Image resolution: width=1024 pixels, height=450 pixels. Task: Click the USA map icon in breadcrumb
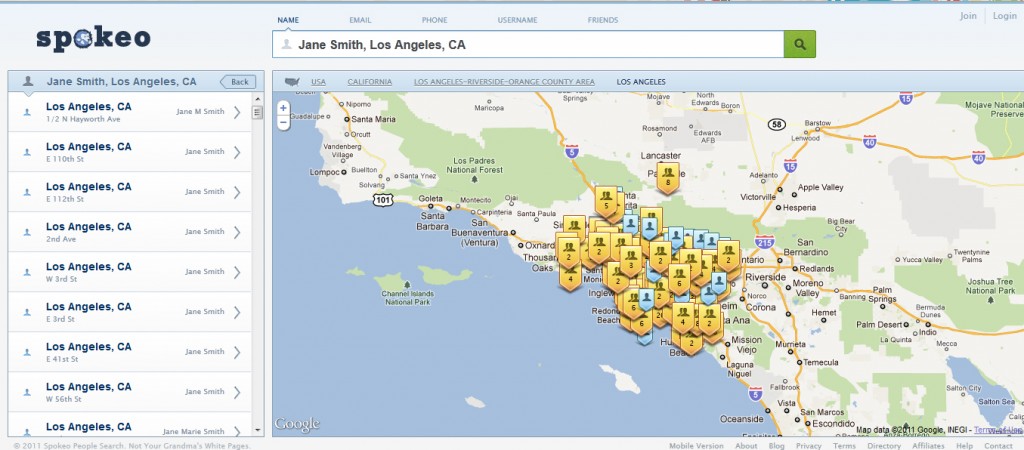click(x=292, y=82)
